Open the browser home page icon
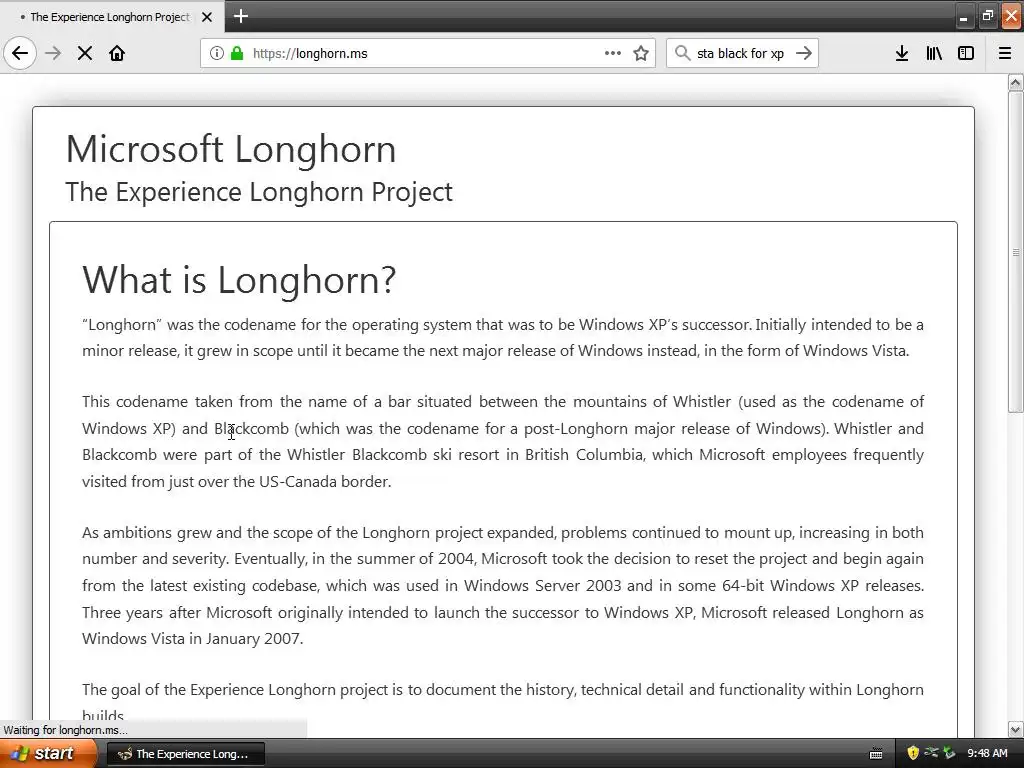The height and width of the screenshot is (768, 1024). tap(117, 53)
